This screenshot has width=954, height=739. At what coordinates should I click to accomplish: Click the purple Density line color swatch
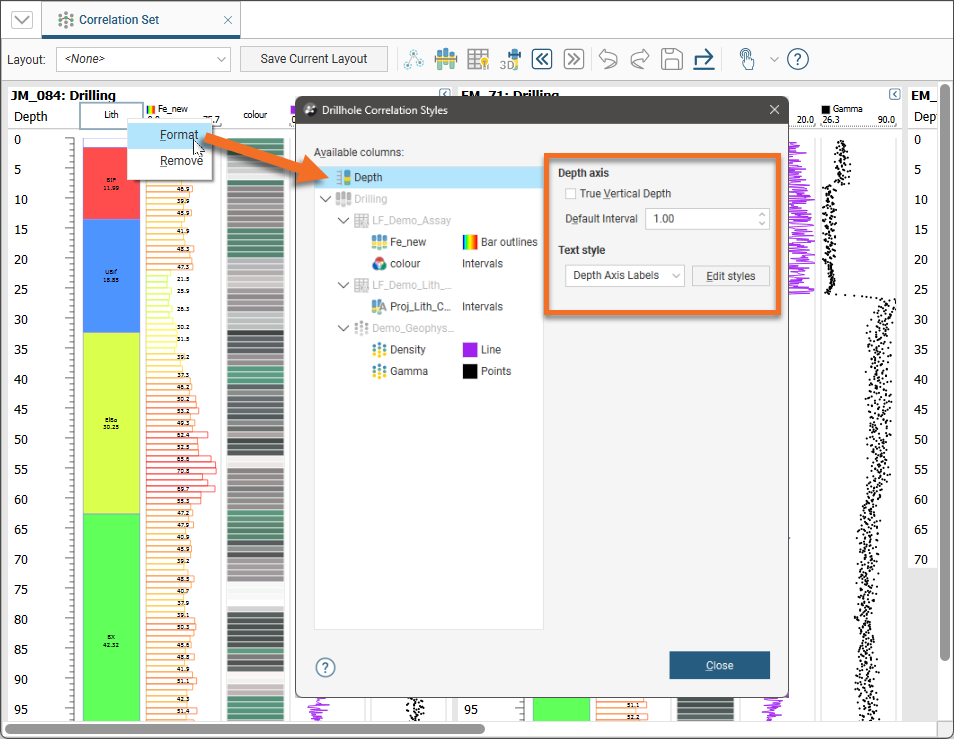click(x=470, y=350)
